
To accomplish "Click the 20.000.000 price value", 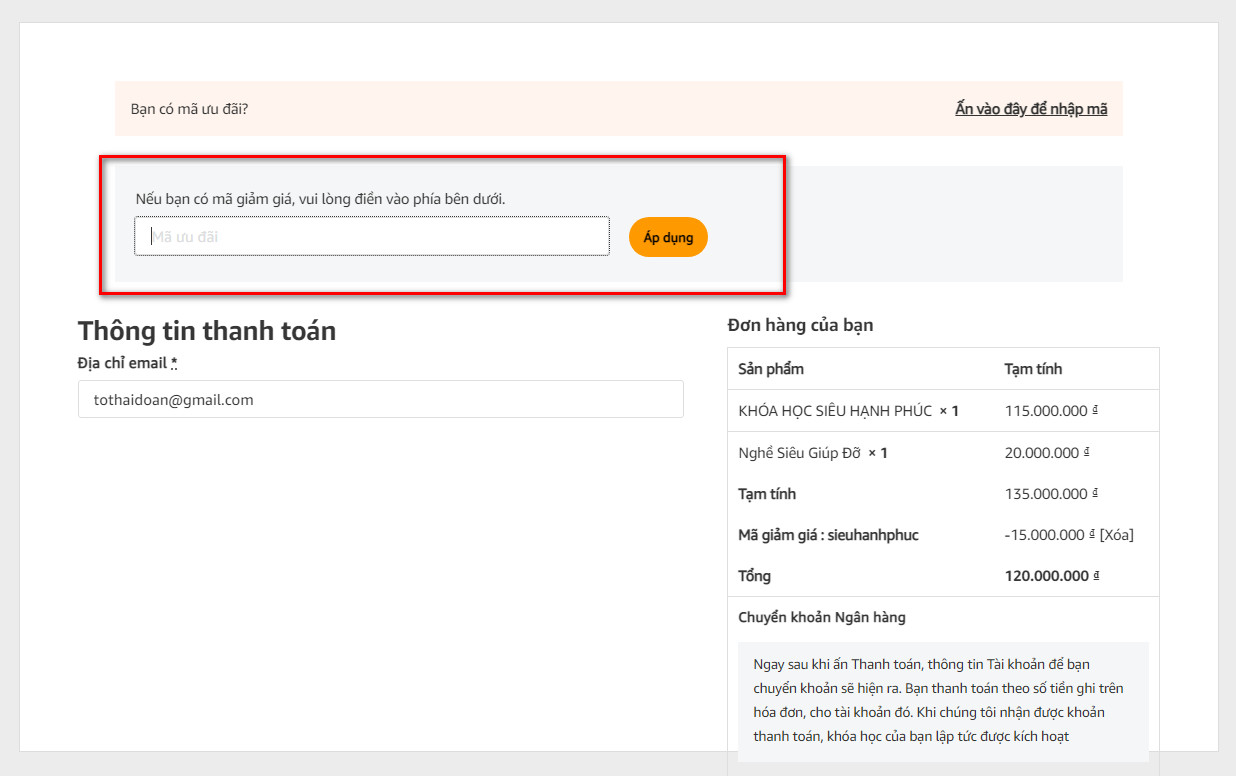I will (1048, 453).
